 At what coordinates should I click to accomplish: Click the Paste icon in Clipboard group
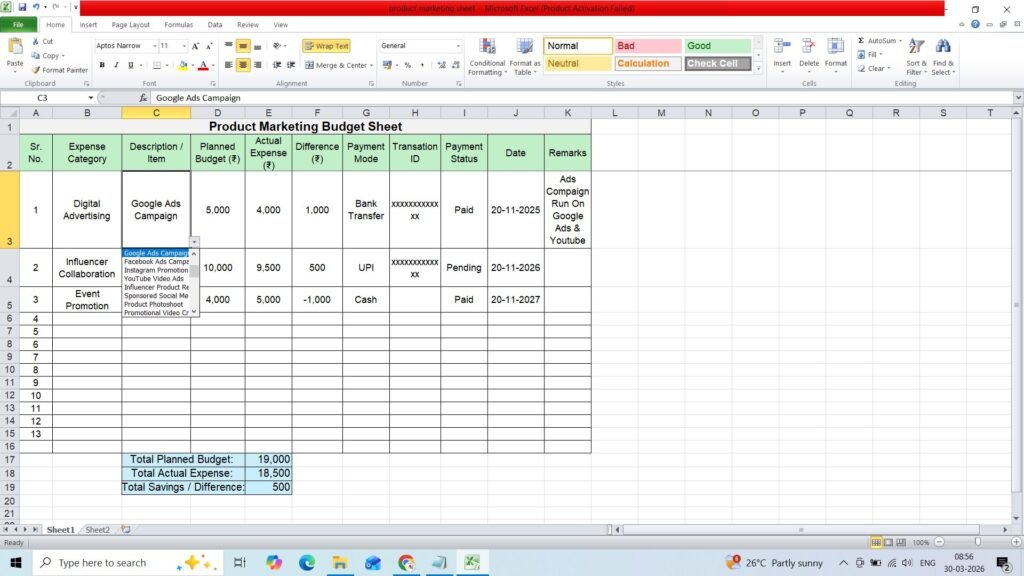point(14,47)
